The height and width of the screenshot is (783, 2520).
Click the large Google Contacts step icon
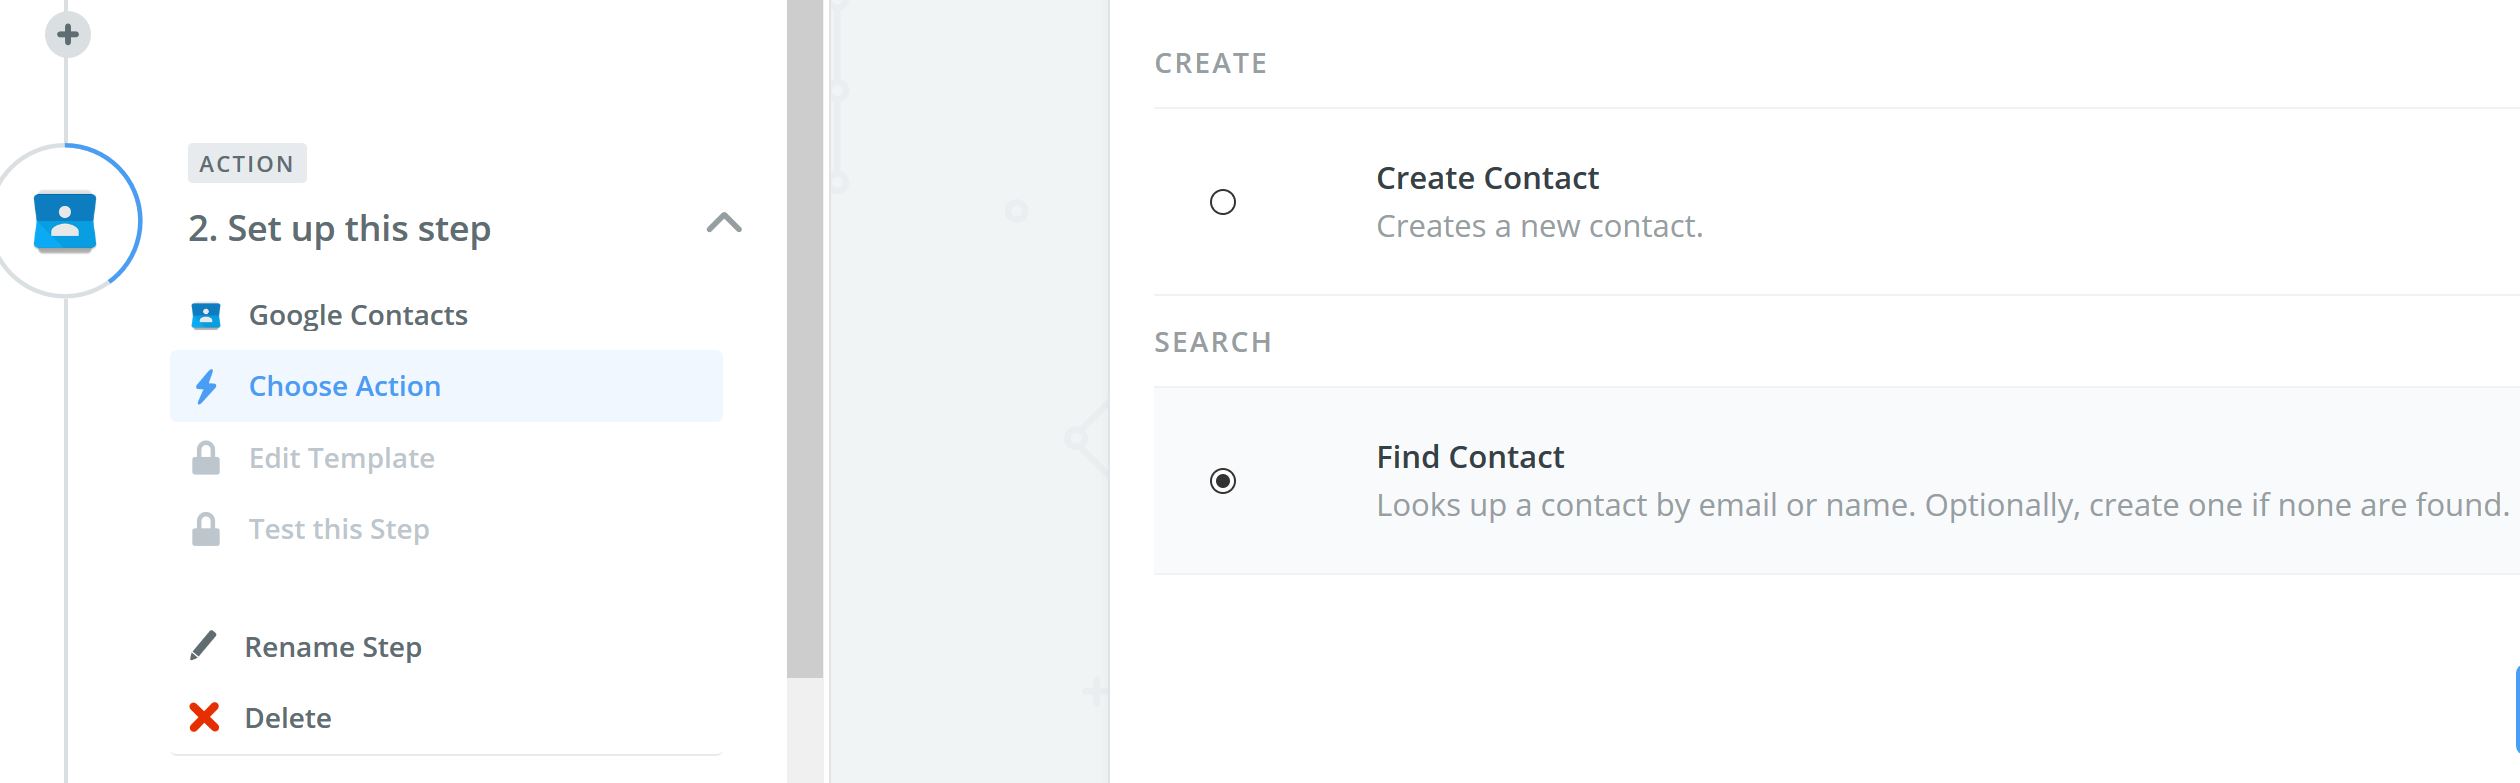[65, 221]
